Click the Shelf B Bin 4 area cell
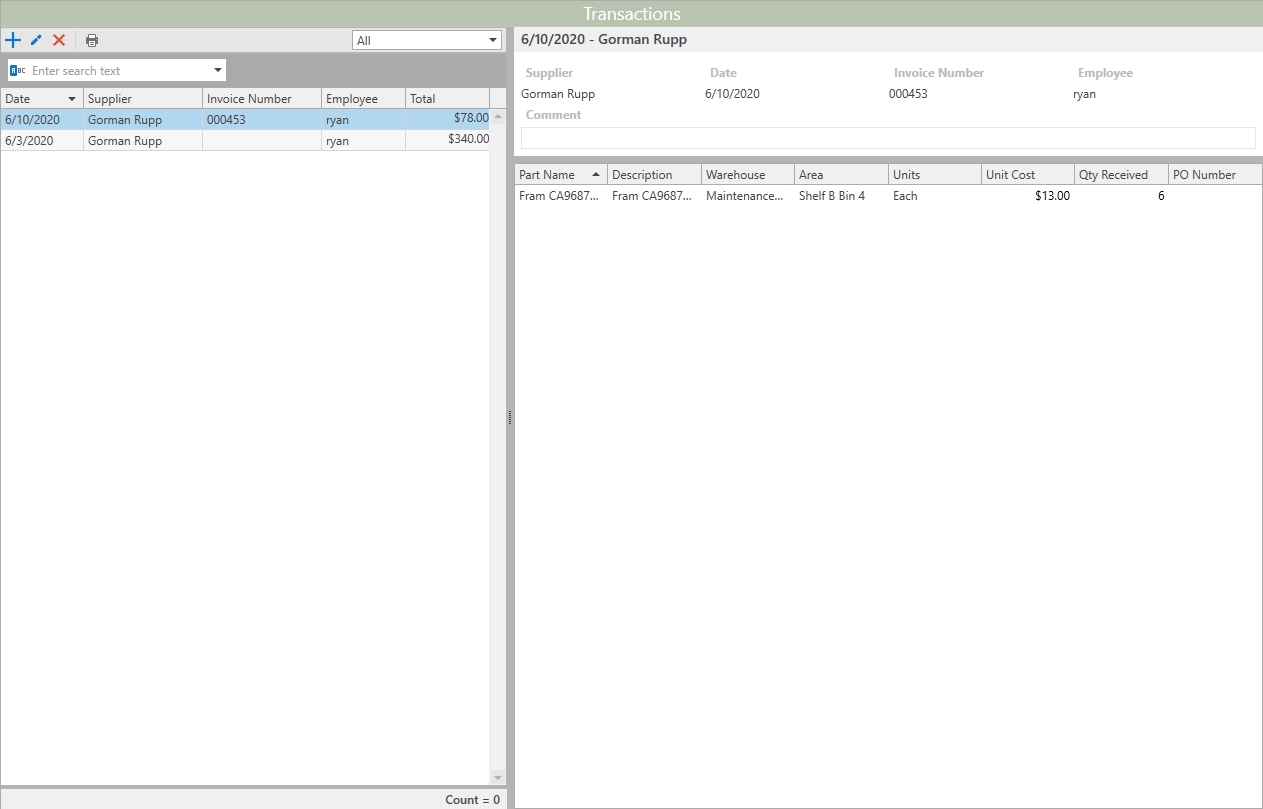This screenshot has height=809, width=1263. [841, 196]
